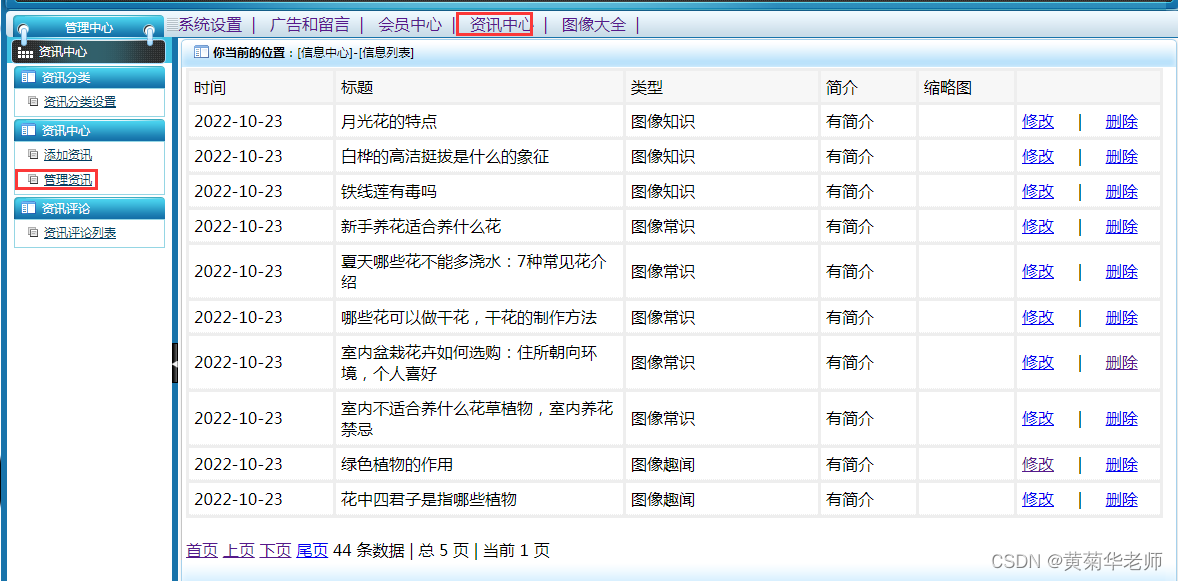Click 删除 for 室内盆栽花卉如何选购

coord(1121,362)
